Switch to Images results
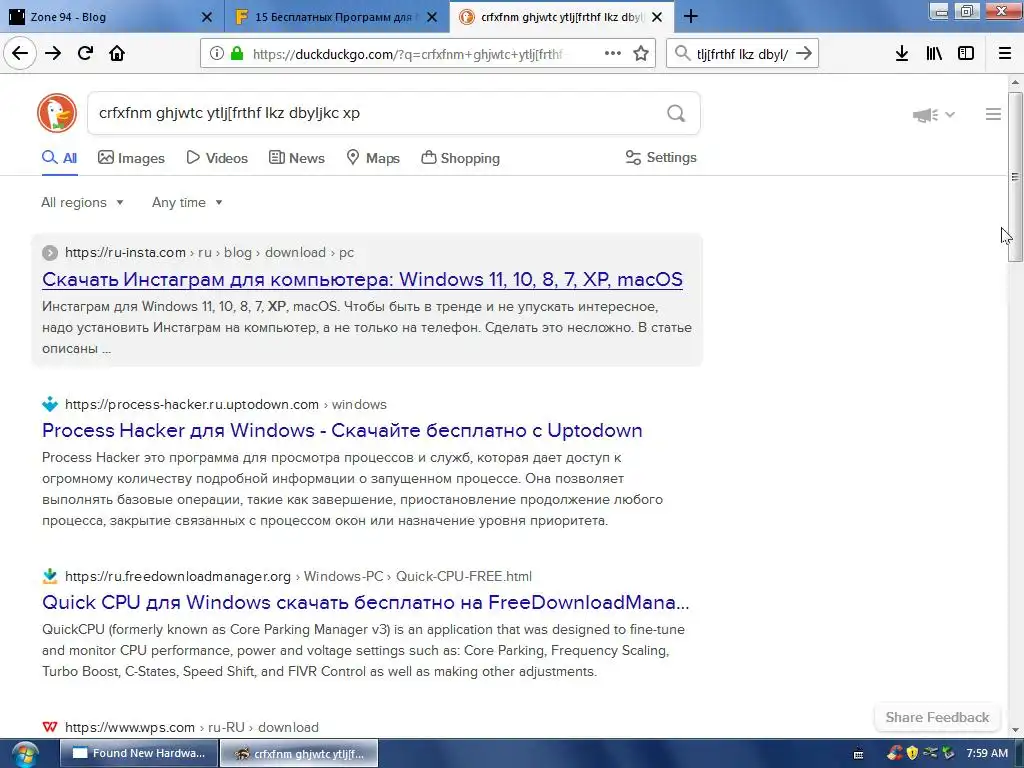The image size is (1024, 768). 131,158
